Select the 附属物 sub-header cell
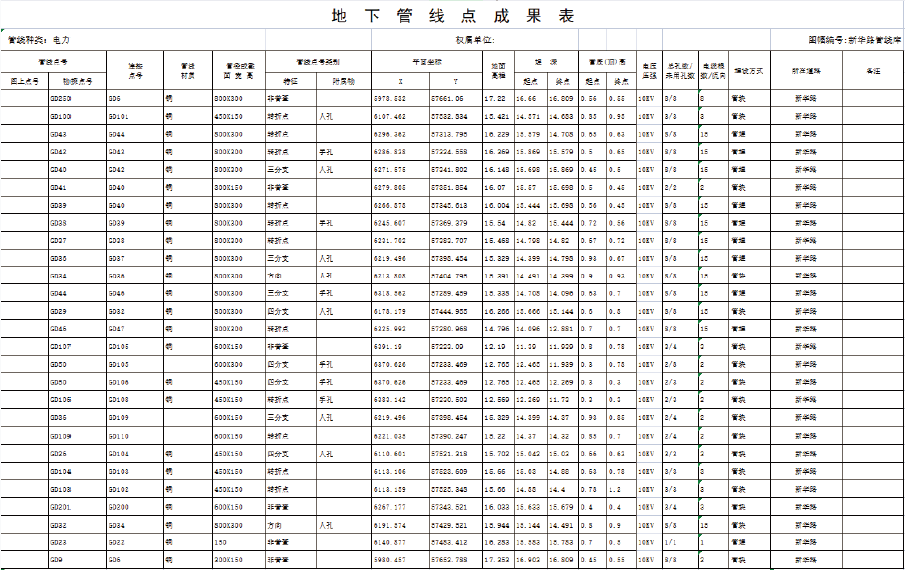Image resolution: width=906 pixels, height=571 pixels. tap(343, 81)
